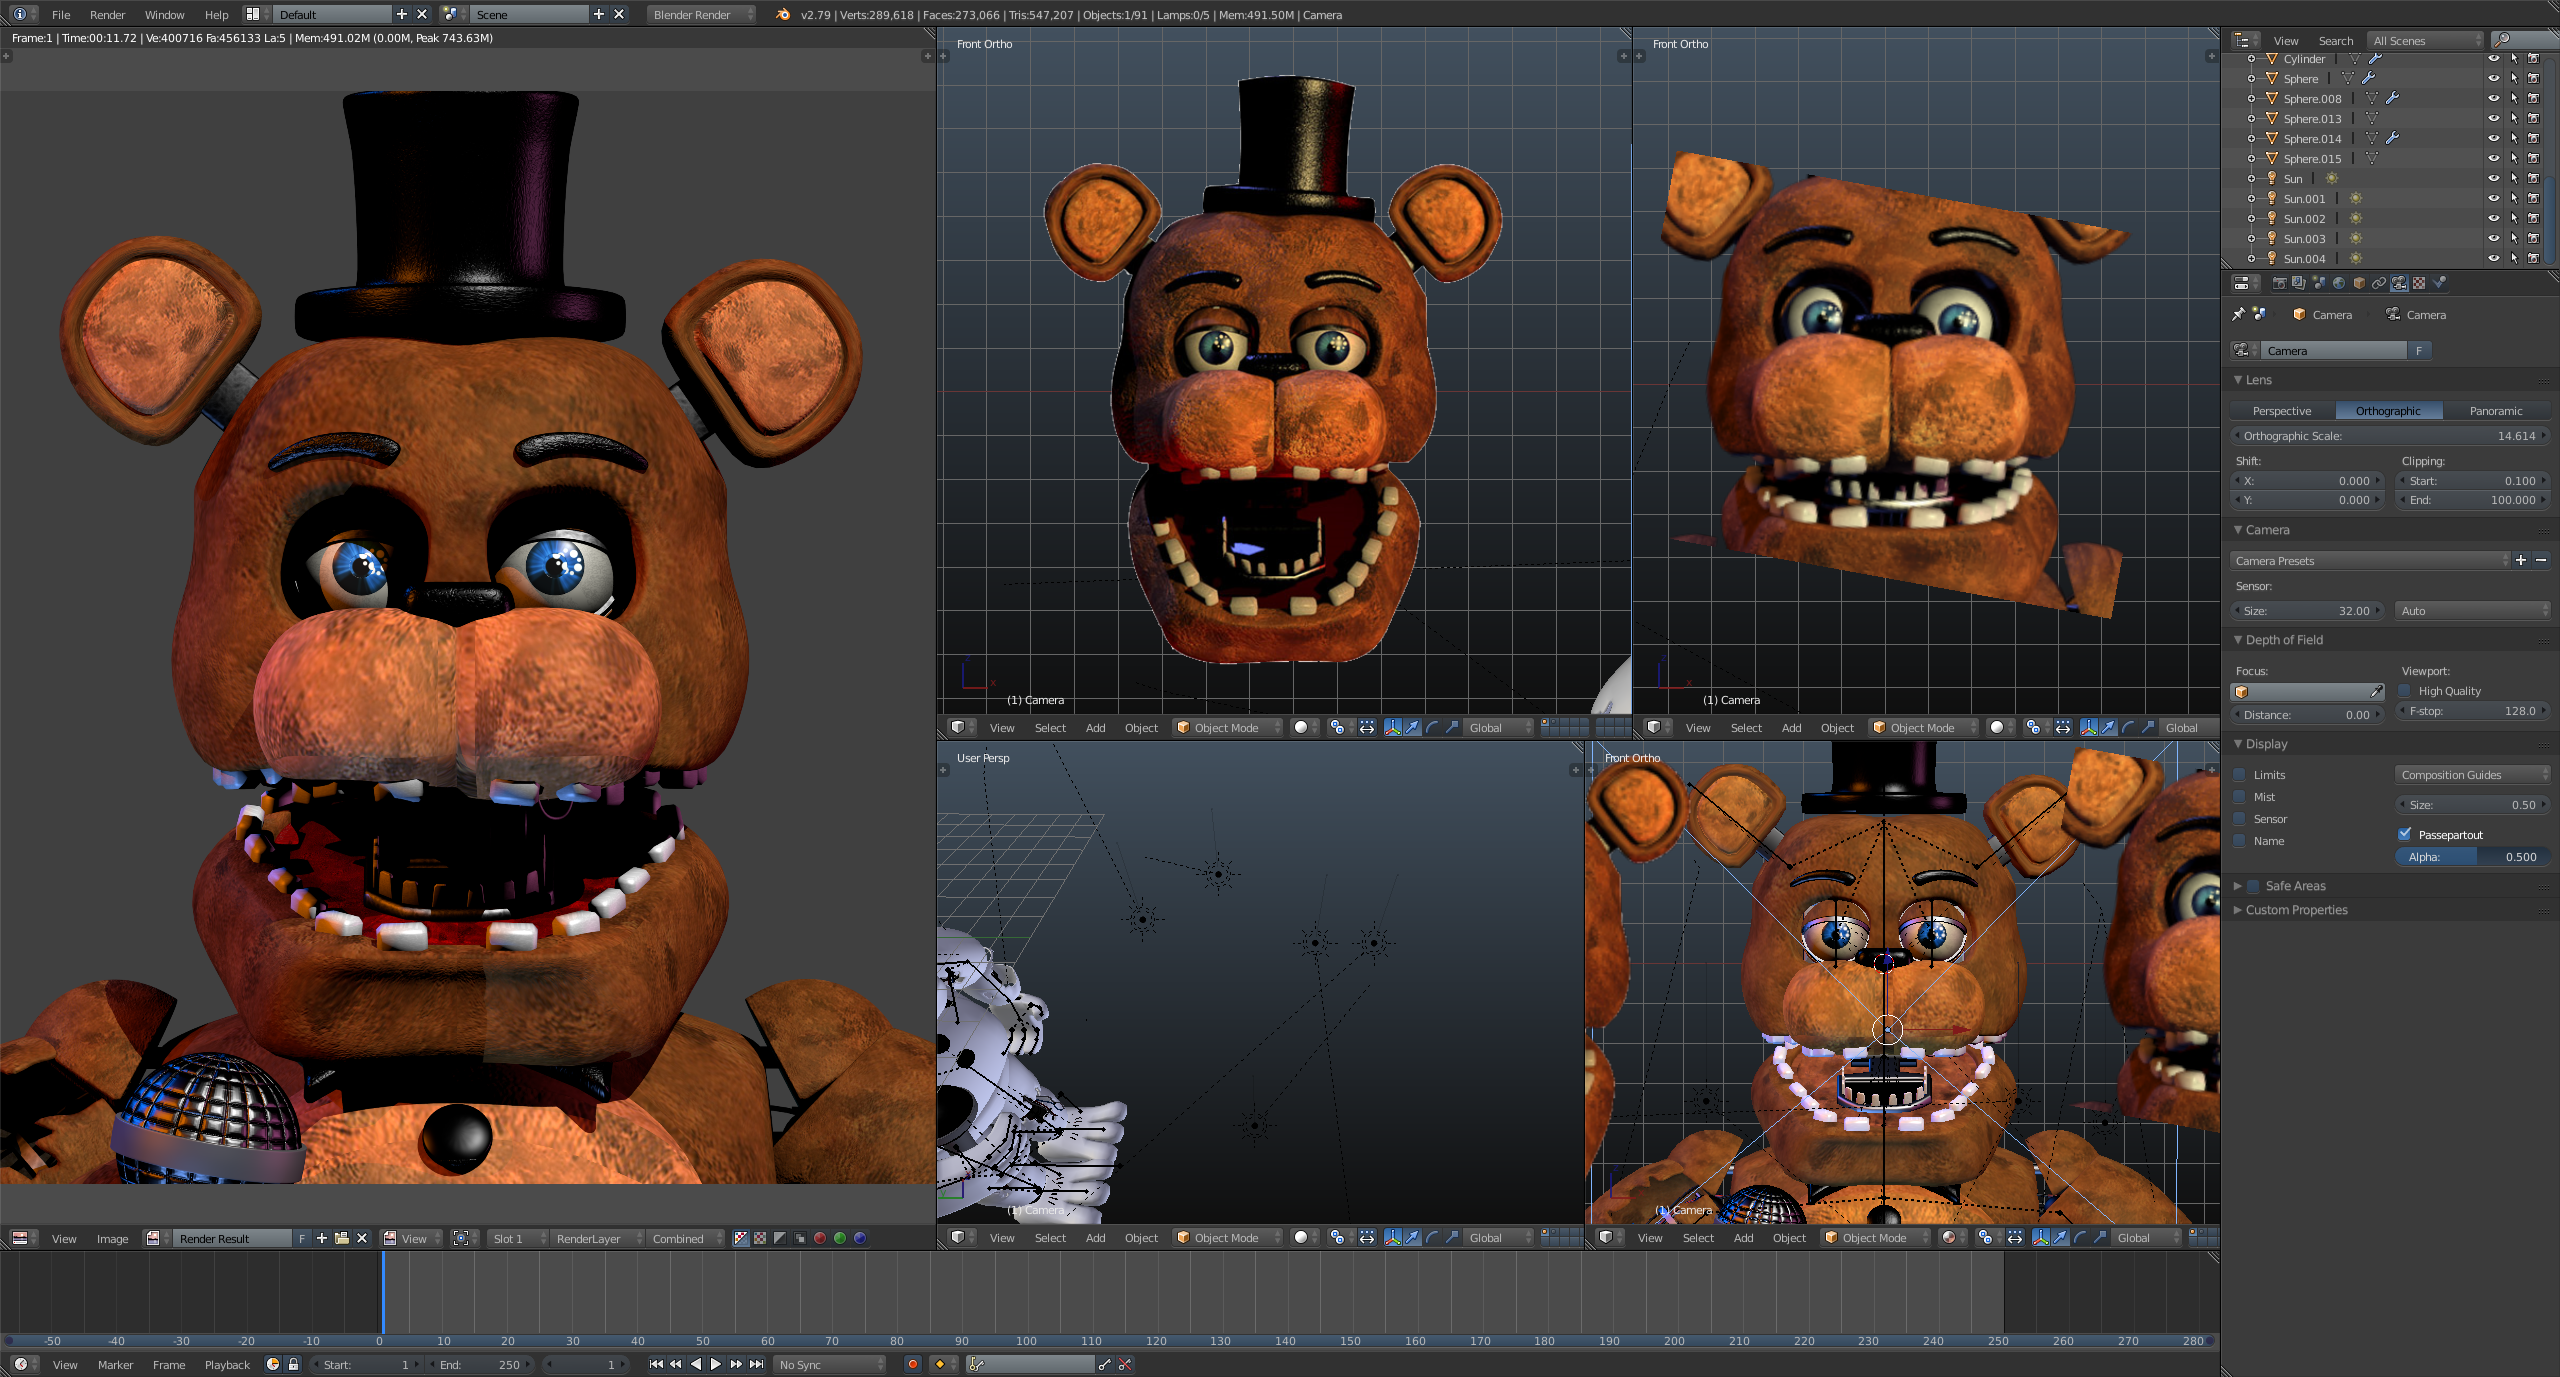This screenshot has height=1377, width=2560.
Task: Click the F-stop value field
Action: [x=2472, y=711]
